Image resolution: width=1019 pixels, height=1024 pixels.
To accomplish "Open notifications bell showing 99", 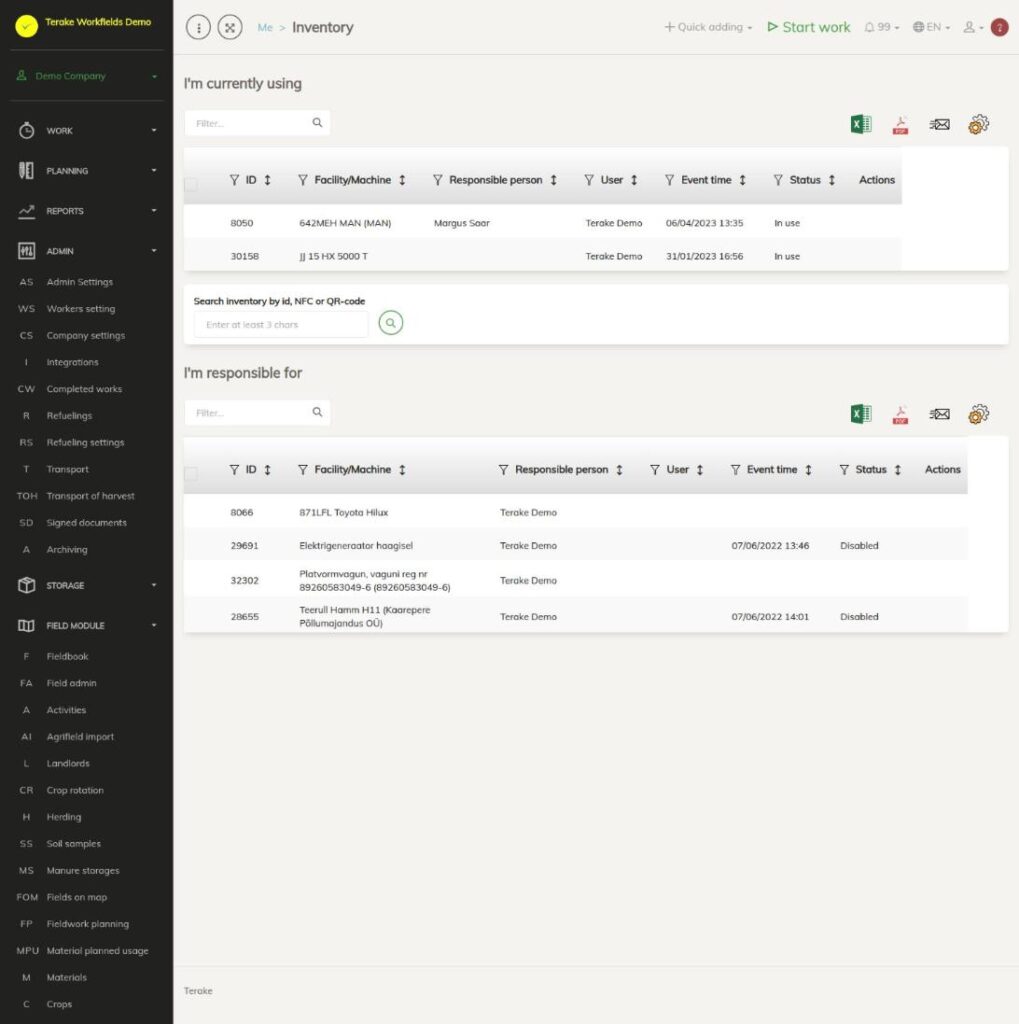I will [881, 27].
